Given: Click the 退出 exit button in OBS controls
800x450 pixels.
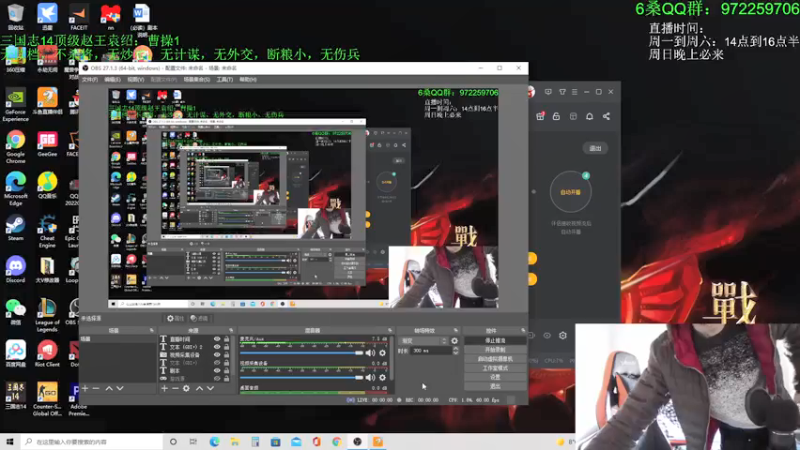Looking at the screenshot, I should (x=495, y=386).
